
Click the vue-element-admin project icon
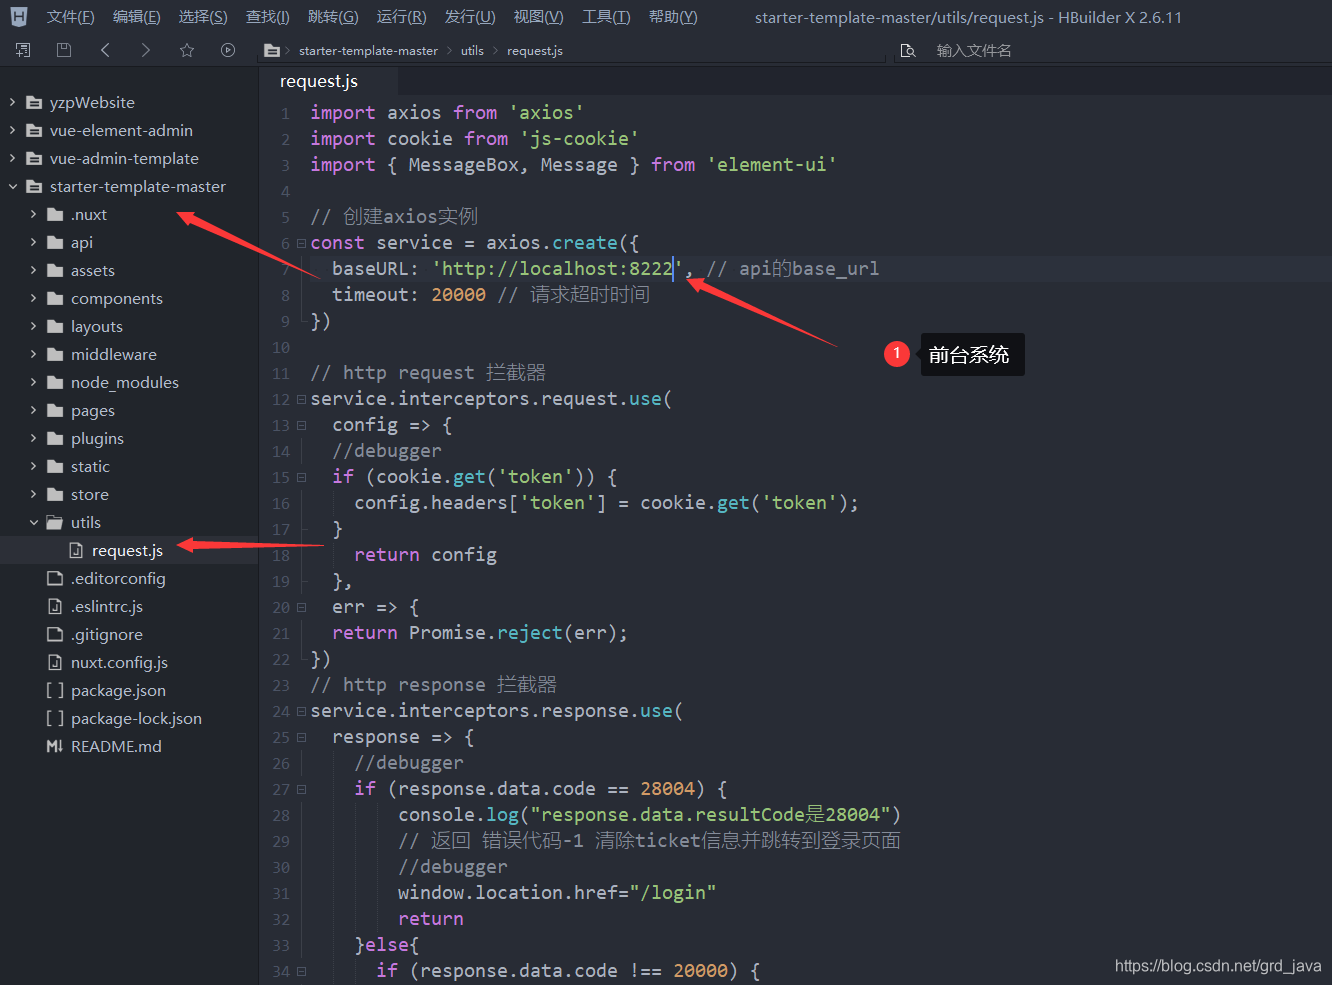tap(34, 130)
